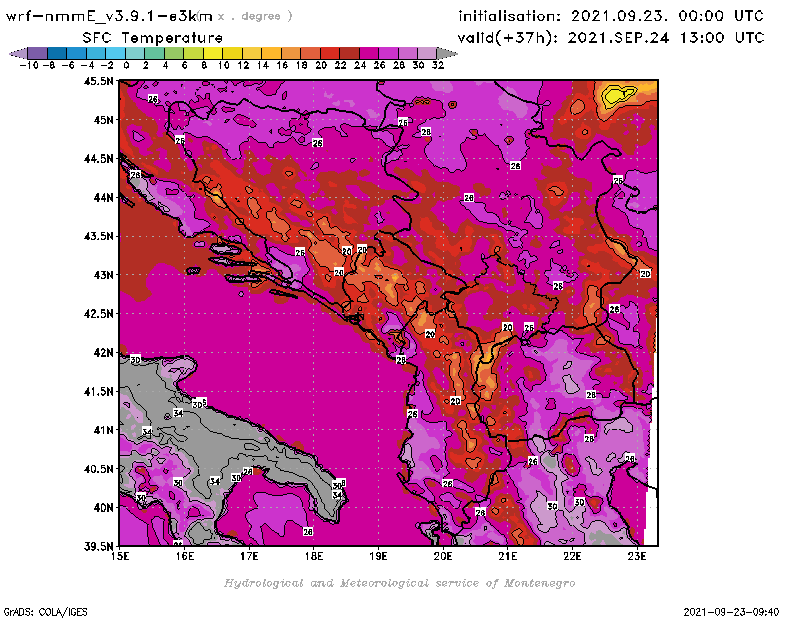Click the legend swatch between 4 and 6

[x=173, y=53]
